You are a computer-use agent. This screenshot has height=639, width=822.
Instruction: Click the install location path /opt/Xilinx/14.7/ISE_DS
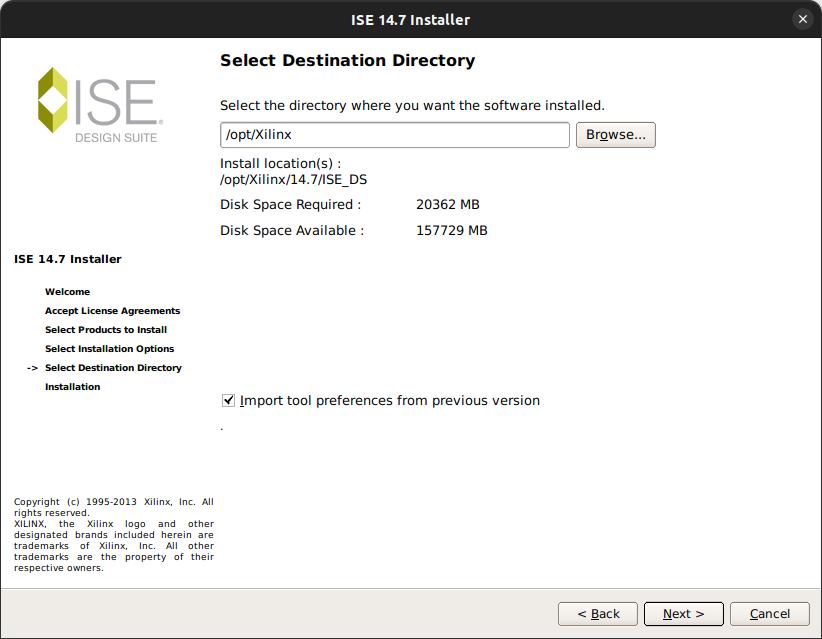click(x=294, y=179)
